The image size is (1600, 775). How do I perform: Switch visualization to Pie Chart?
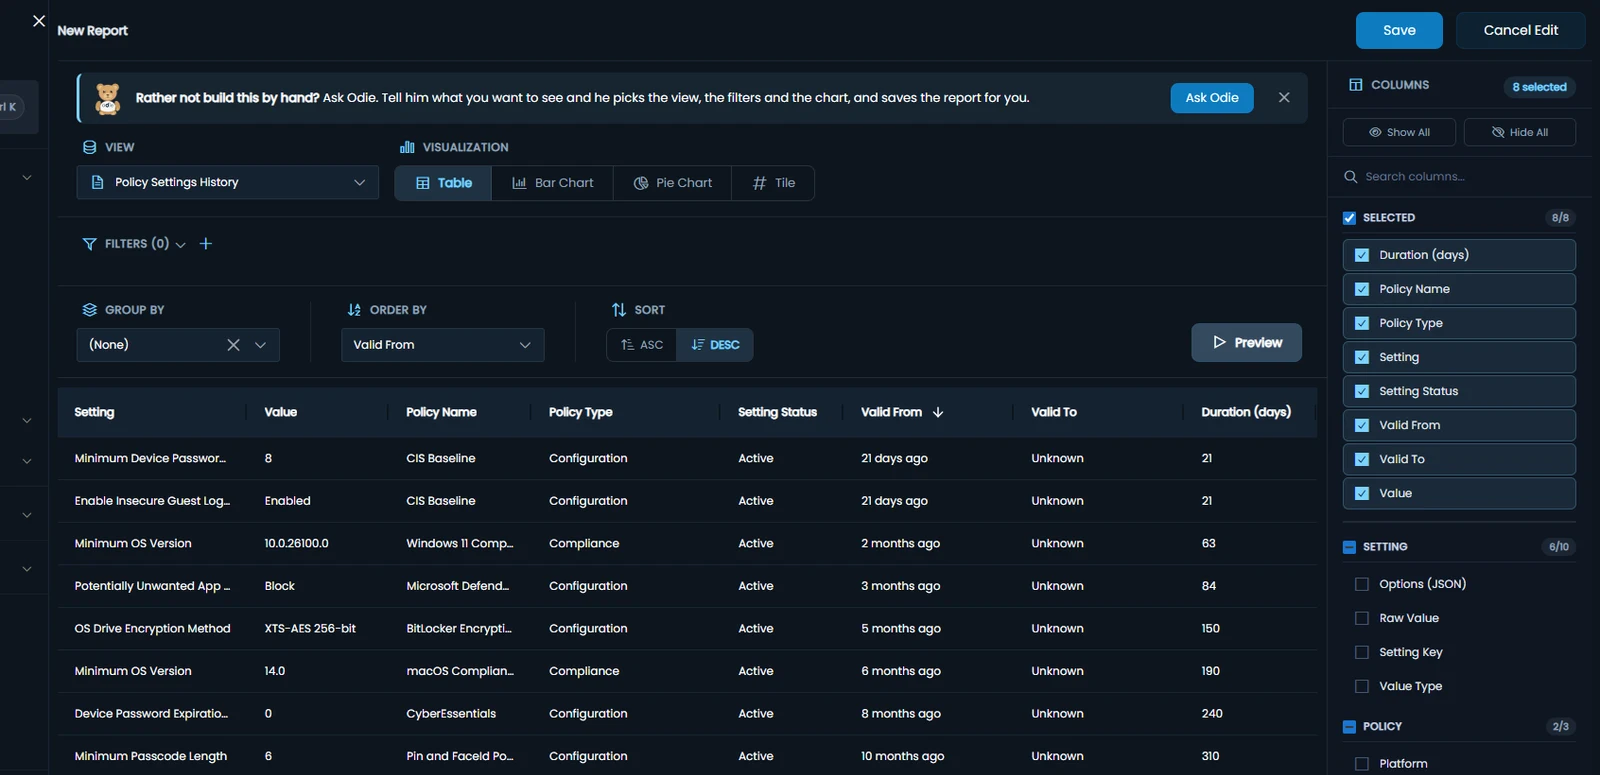(673, 183)
